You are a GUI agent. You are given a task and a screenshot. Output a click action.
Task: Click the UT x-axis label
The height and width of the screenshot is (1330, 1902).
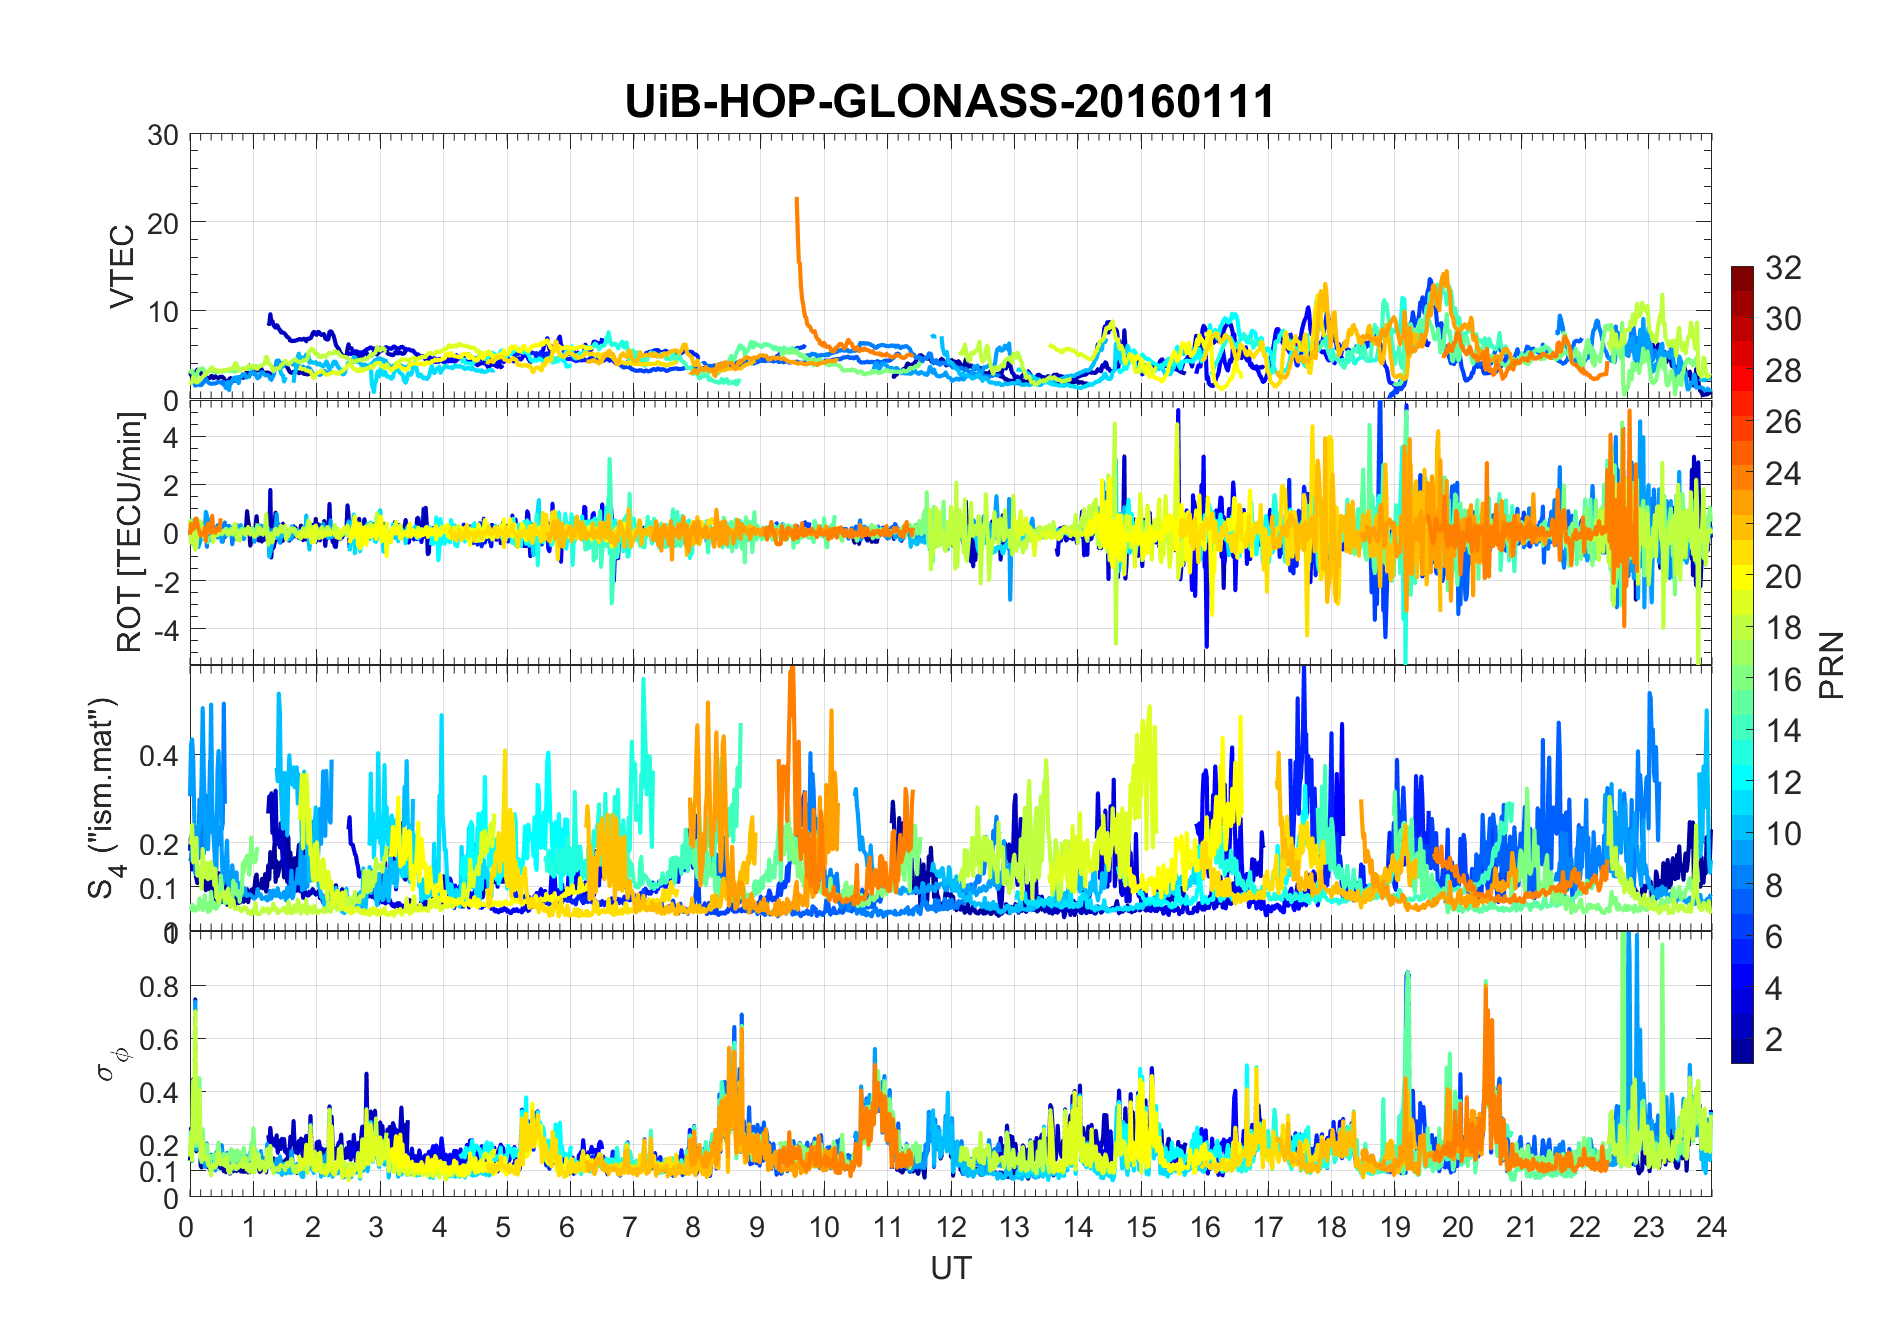[950, 1268]
